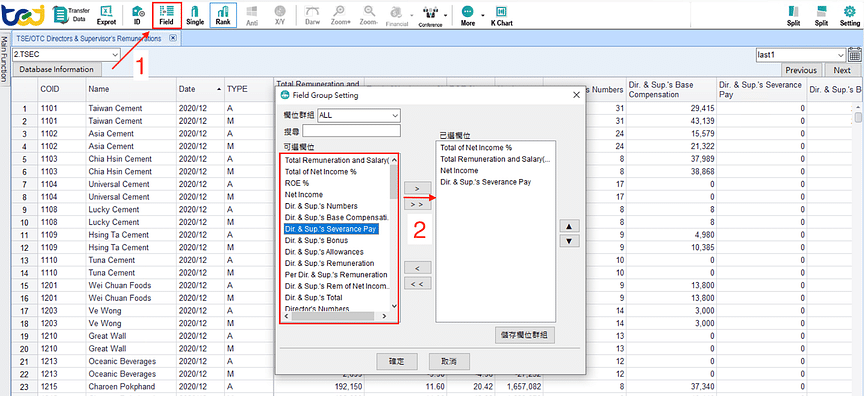
Task: Select Dir. & Sup.'s Severance Pay in selected list
Action: coord(485,182)
